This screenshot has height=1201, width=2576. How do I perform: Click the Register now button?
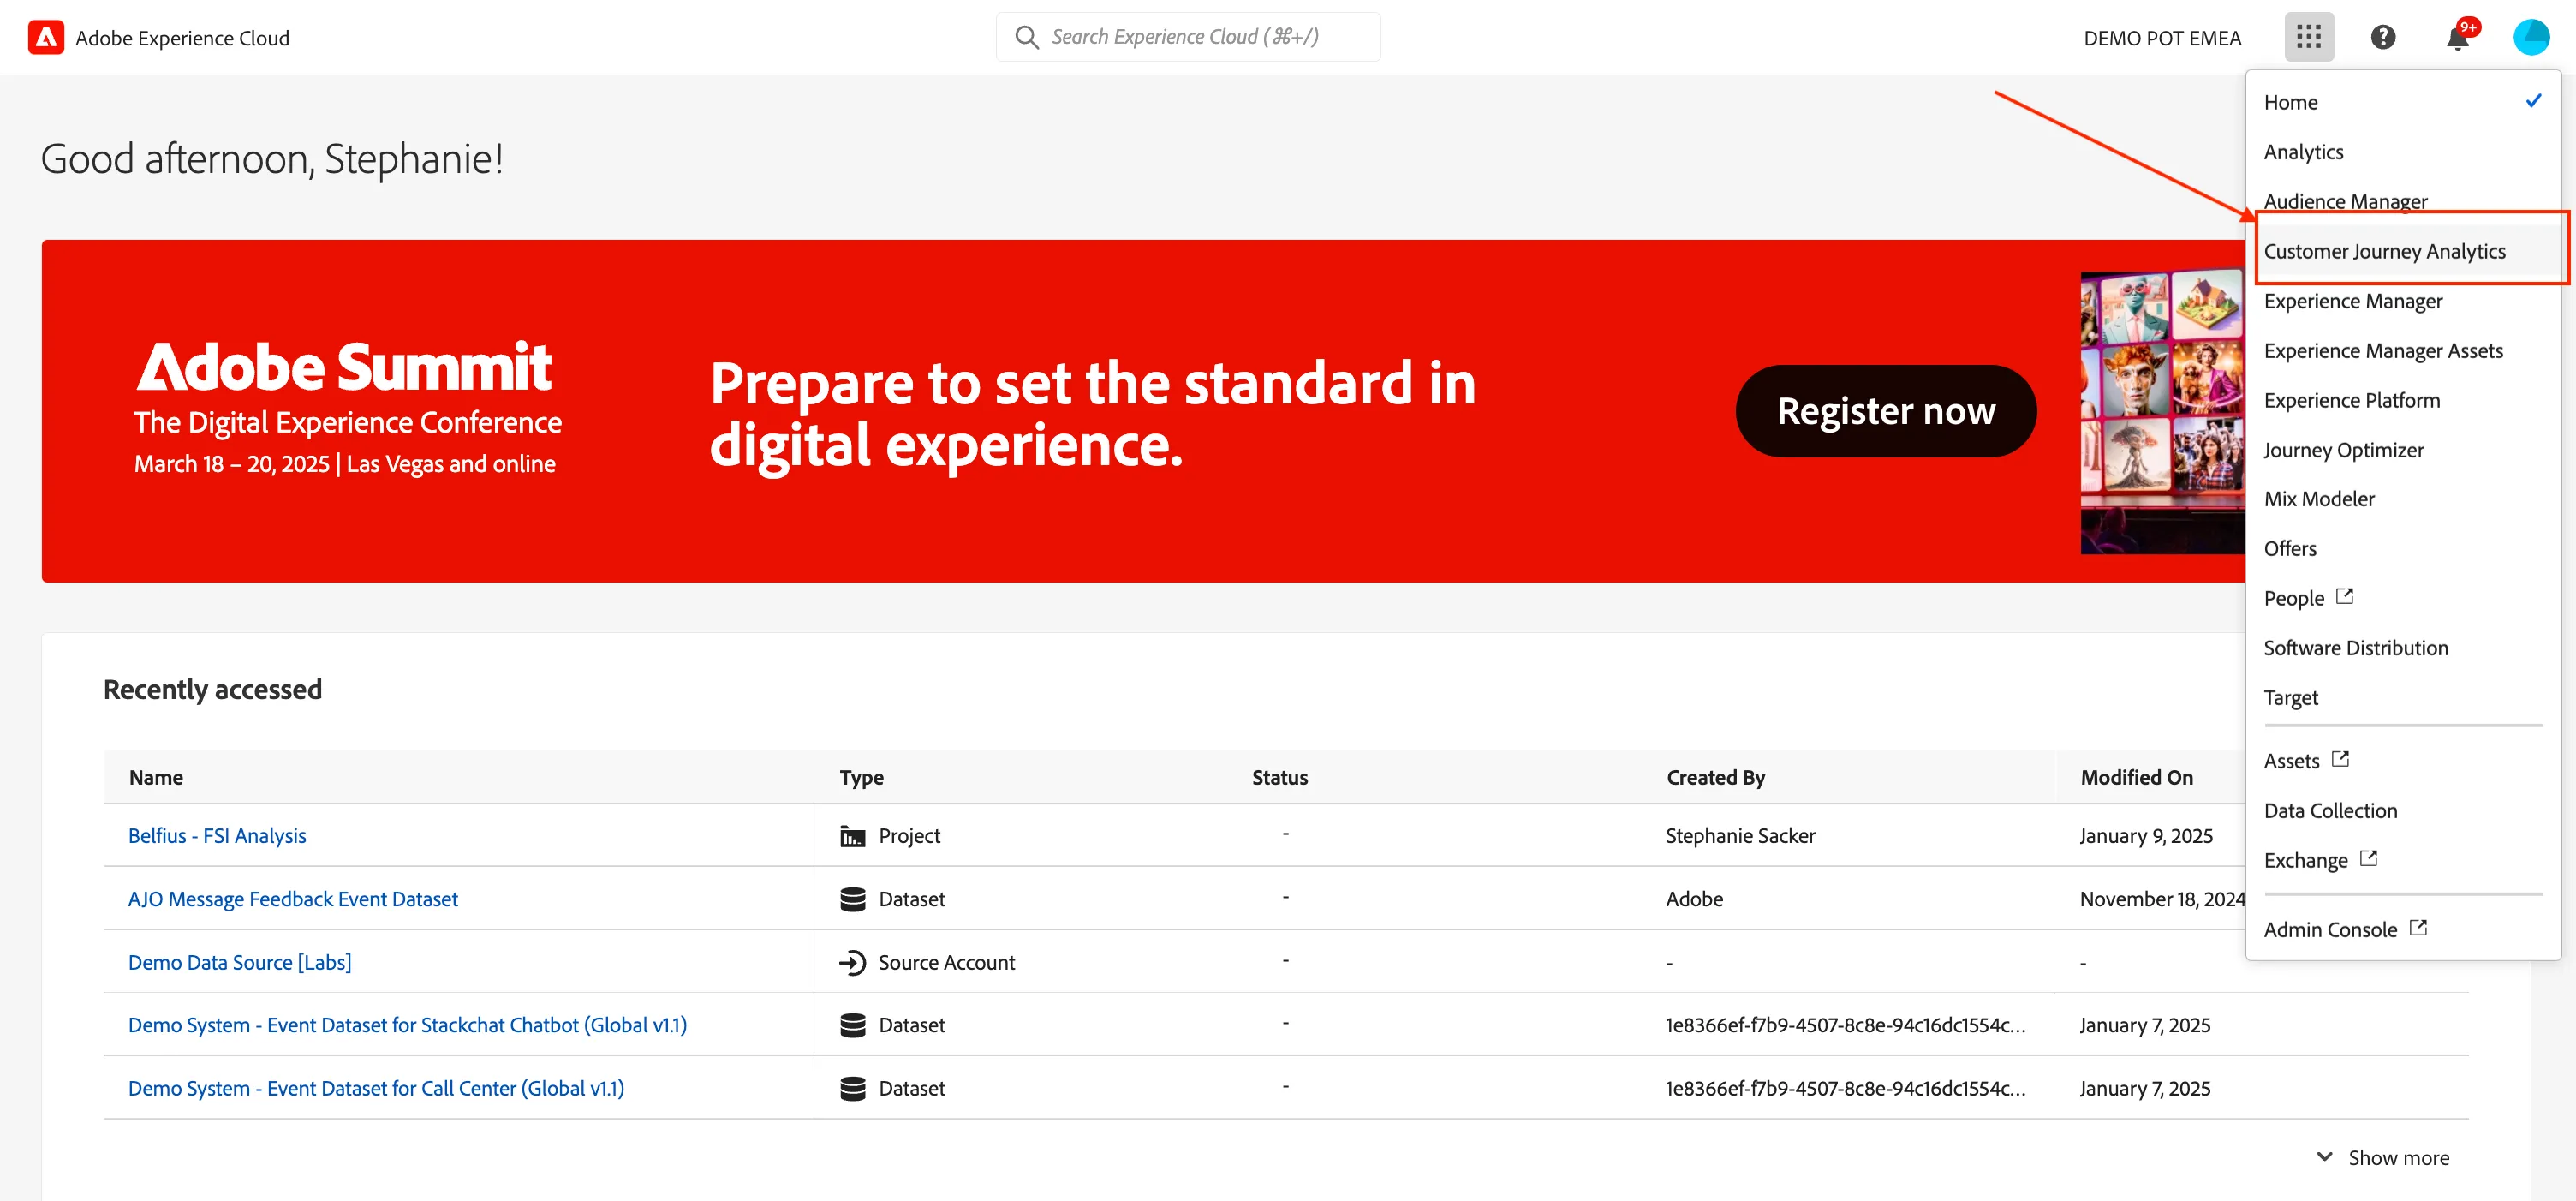[x=1885, y=411]
